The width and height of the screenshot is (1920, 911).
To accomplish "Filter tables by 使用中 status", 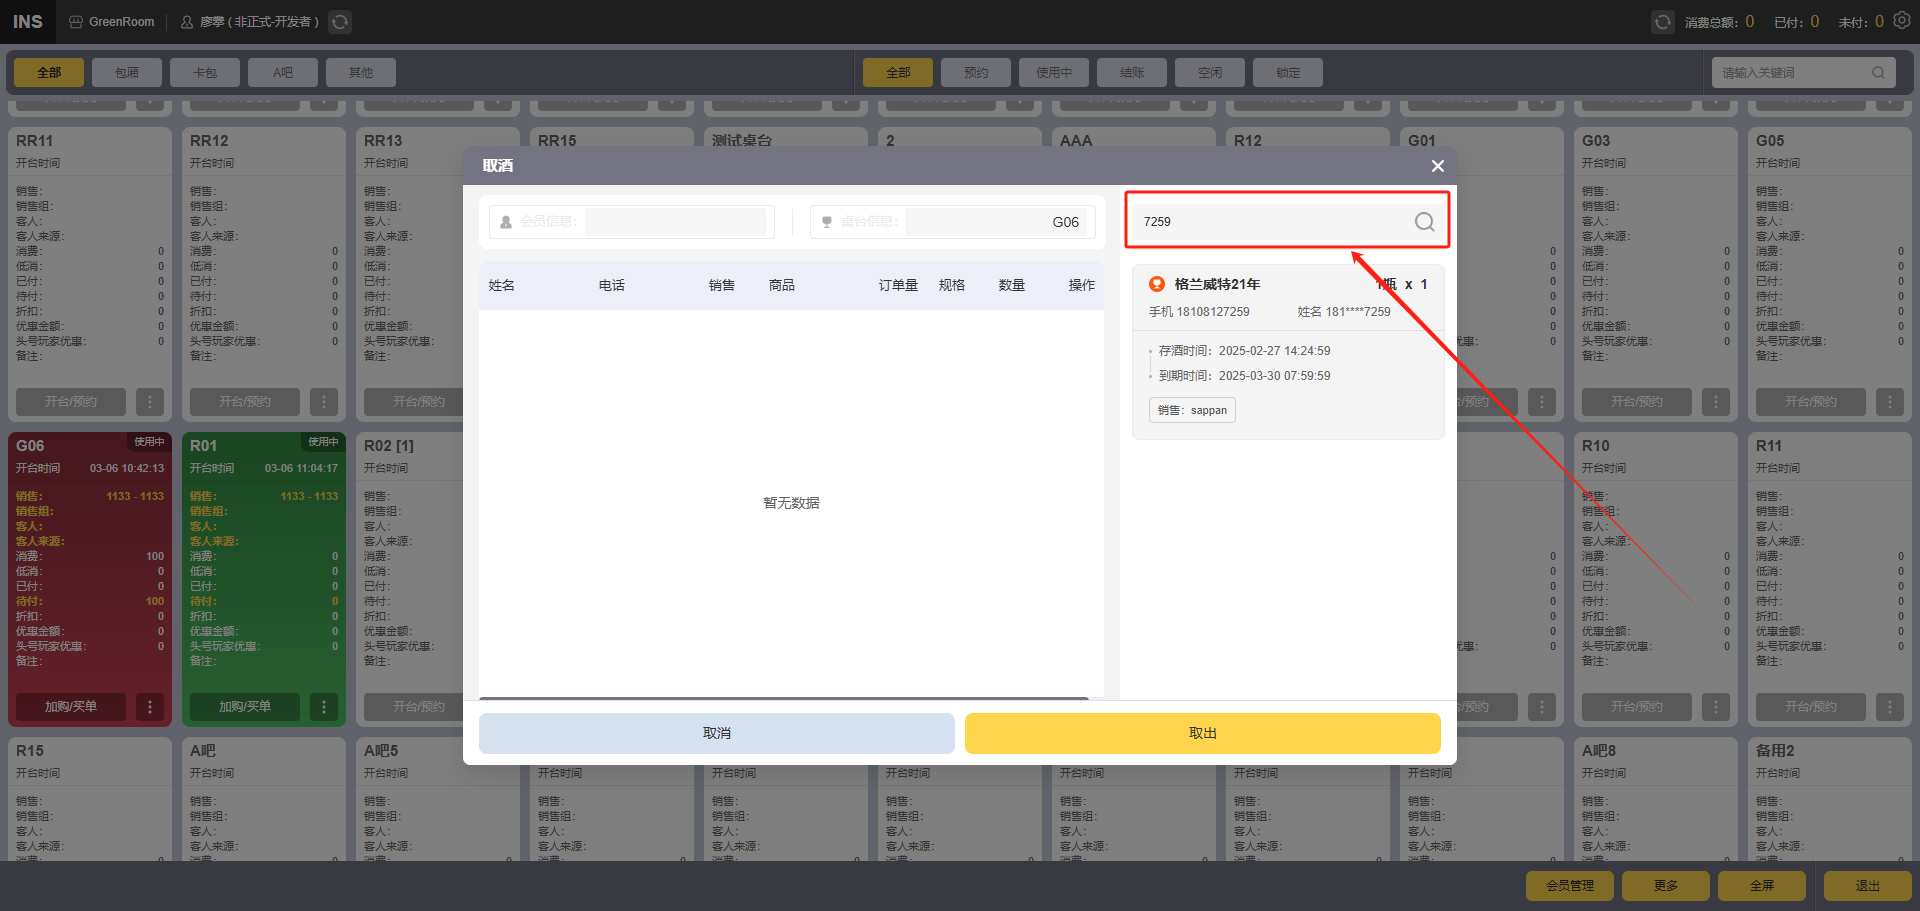I will (1054, 72).
